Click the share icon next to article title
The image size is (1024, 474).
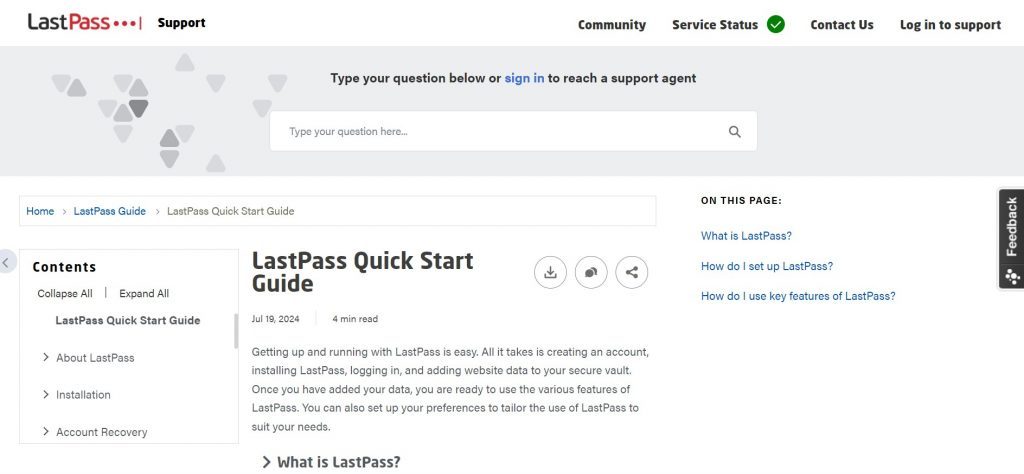pos(632,272)
